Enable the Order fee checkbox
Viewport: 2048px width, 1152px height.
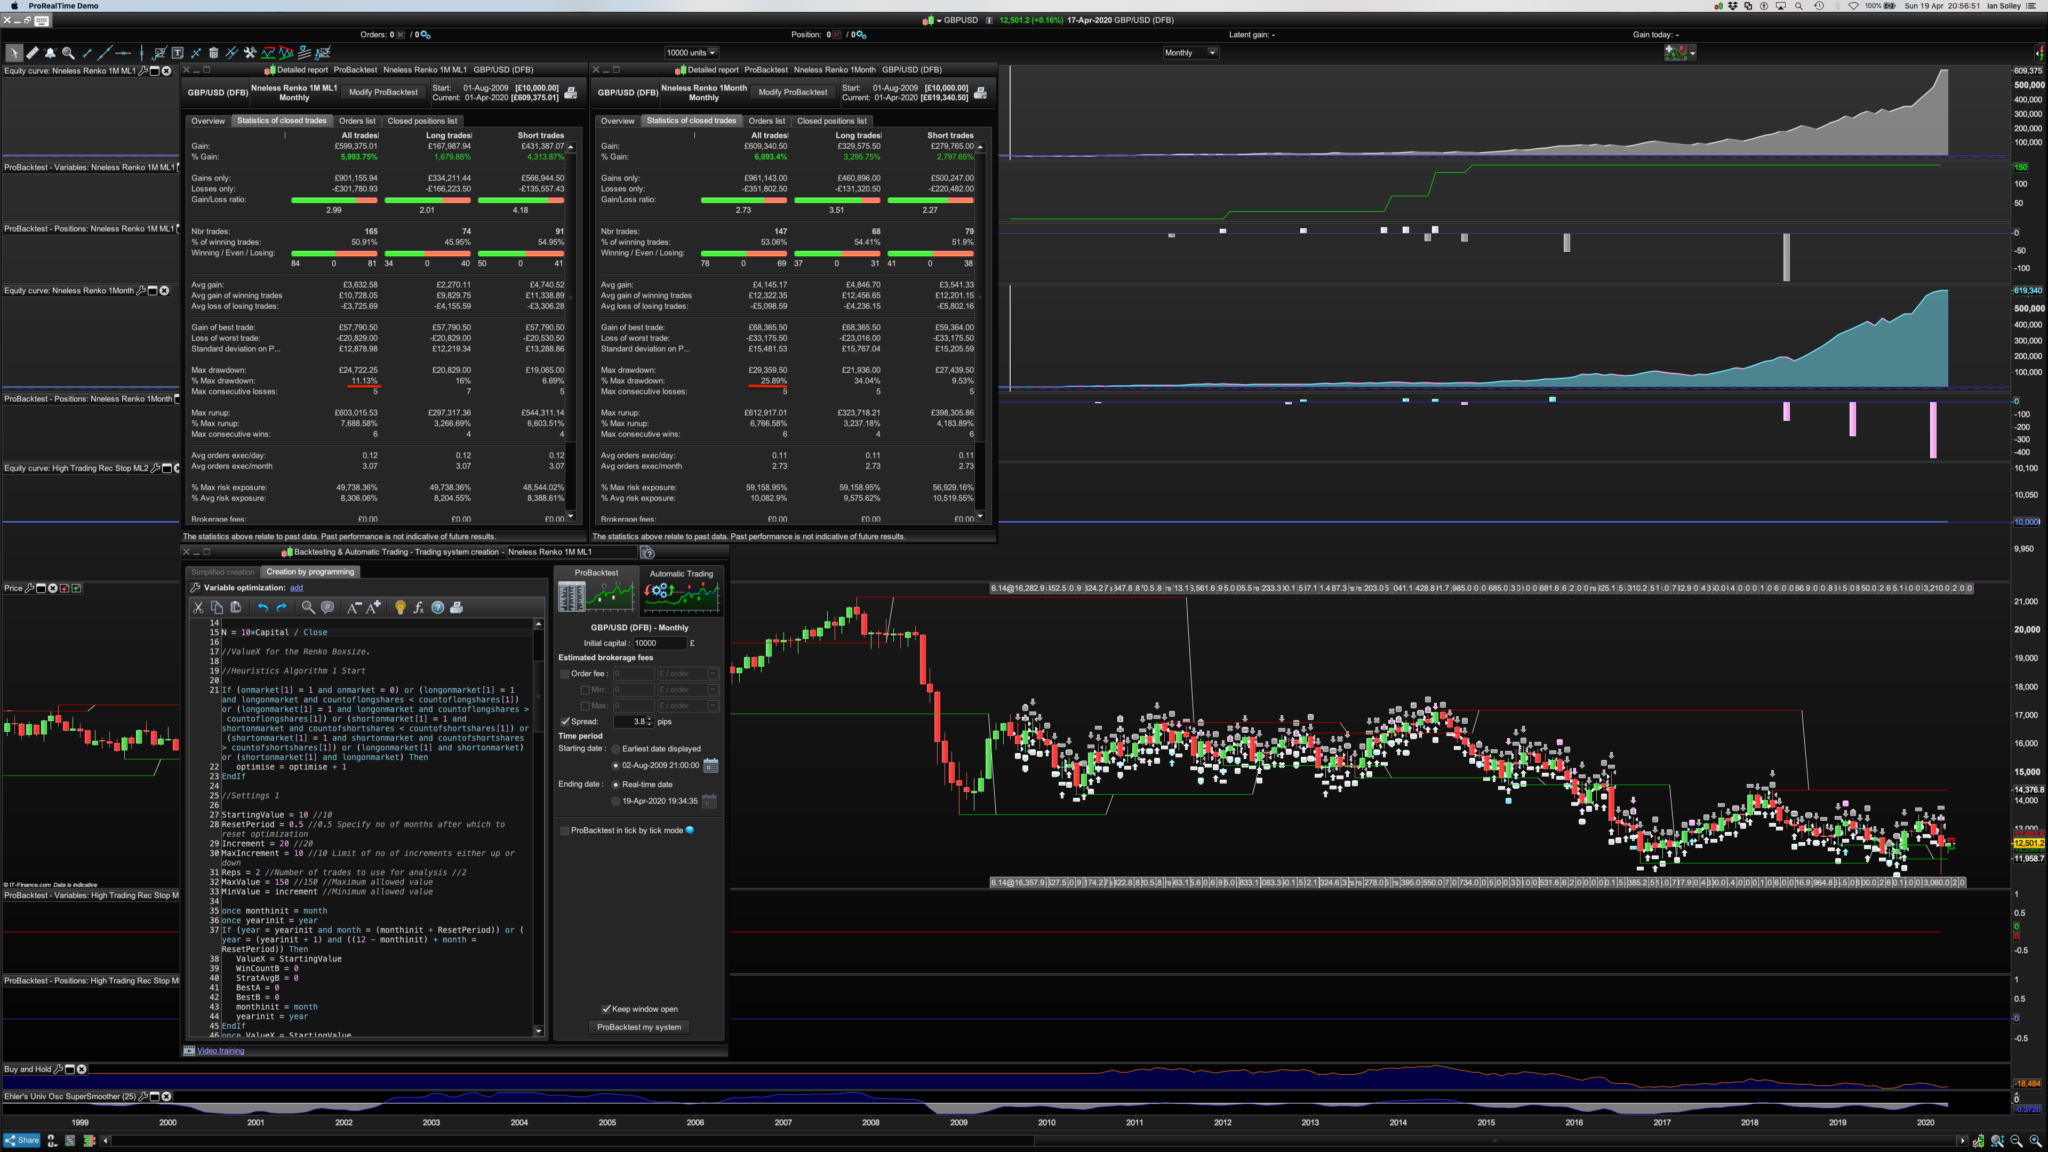point(565,674)
